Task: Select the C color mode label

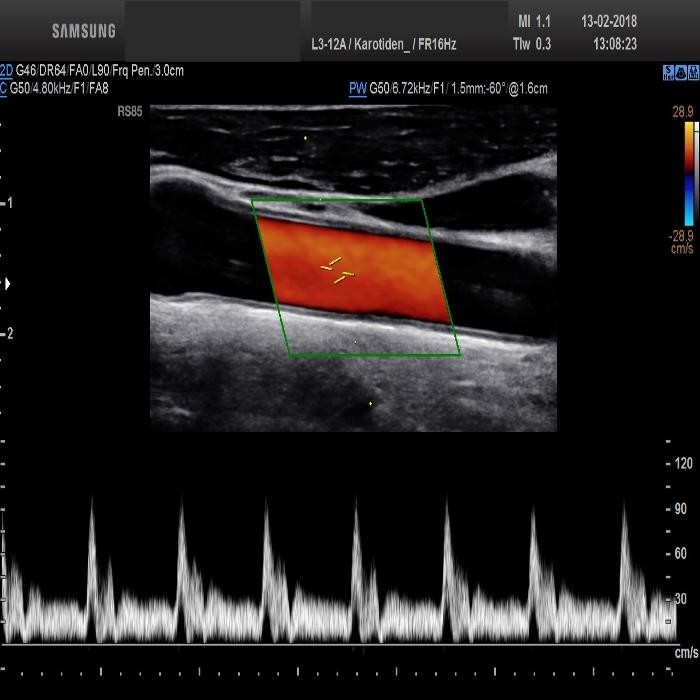Action: pyautogui.click(x=4, y=88)
